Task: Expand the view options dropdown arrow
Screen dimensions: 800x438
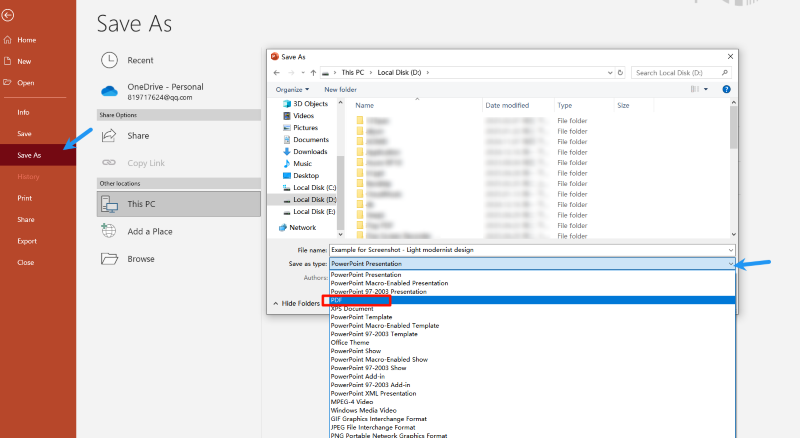Action: tap(706, 89)
